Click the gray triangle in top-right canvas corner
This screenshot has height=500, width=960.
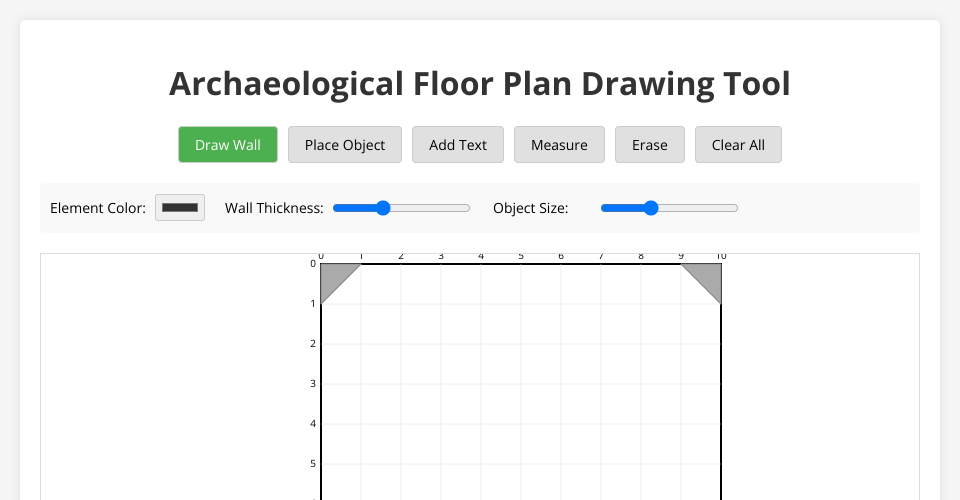coord(708,276)
